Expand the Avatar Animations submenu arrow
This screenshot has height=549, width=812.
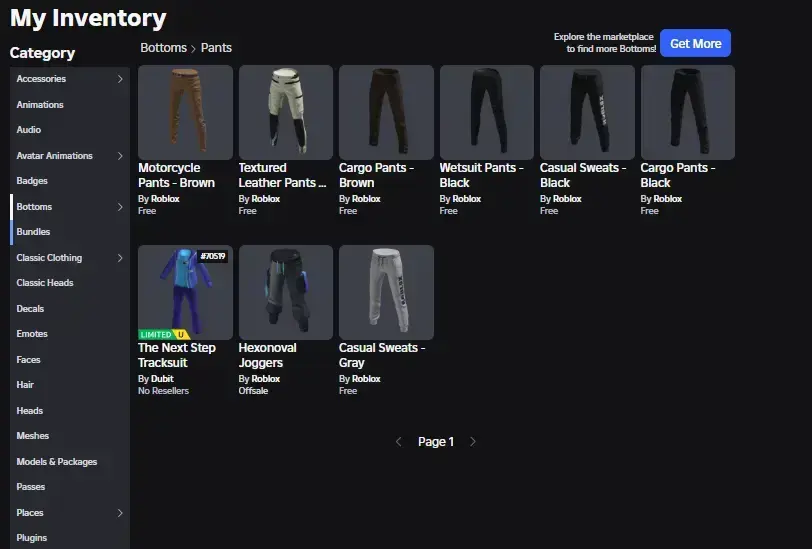tap(120, 156)
